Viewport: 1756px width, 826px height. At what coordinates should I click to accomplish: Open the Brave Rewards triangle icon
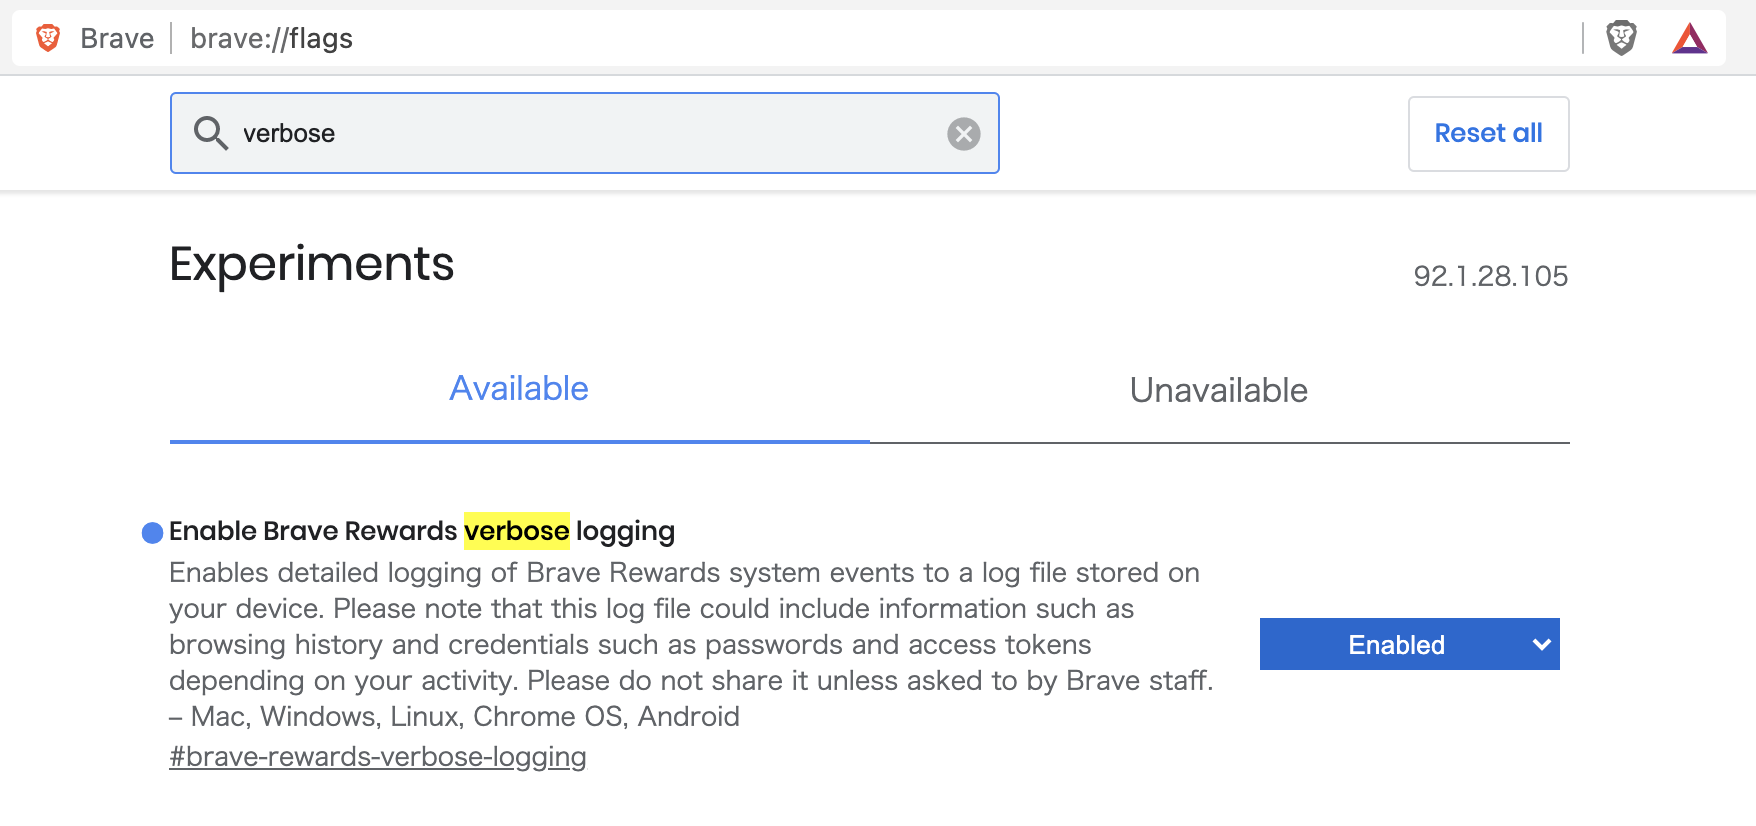(1690, 38)
